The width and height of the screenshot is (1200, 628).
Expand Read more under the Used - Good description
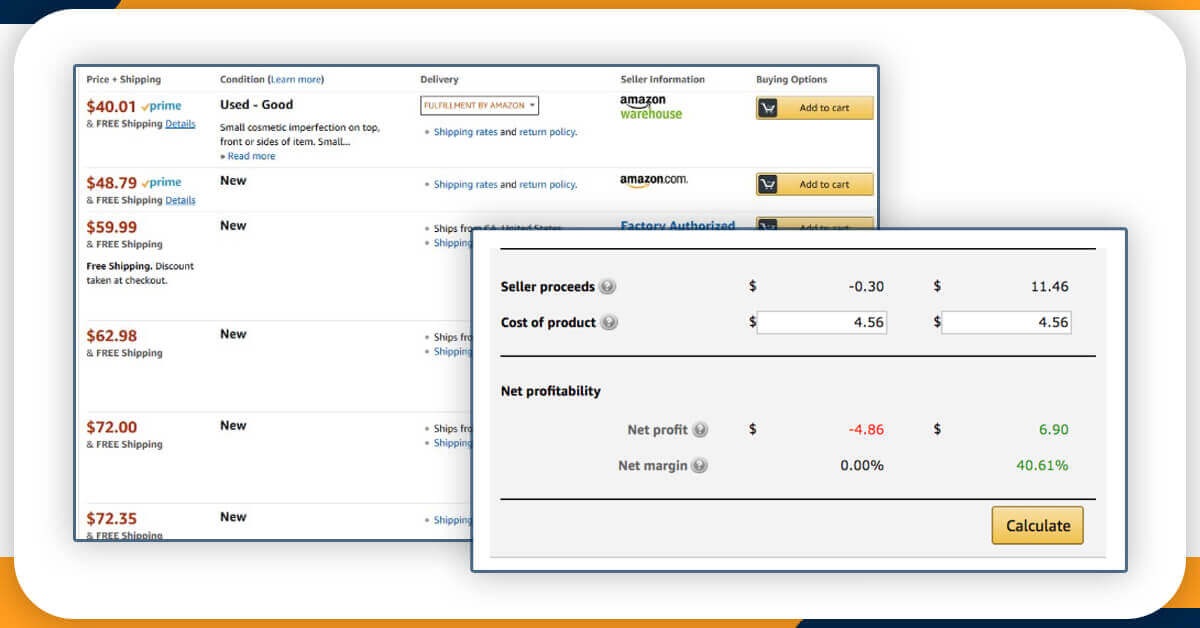coord(250,156)
